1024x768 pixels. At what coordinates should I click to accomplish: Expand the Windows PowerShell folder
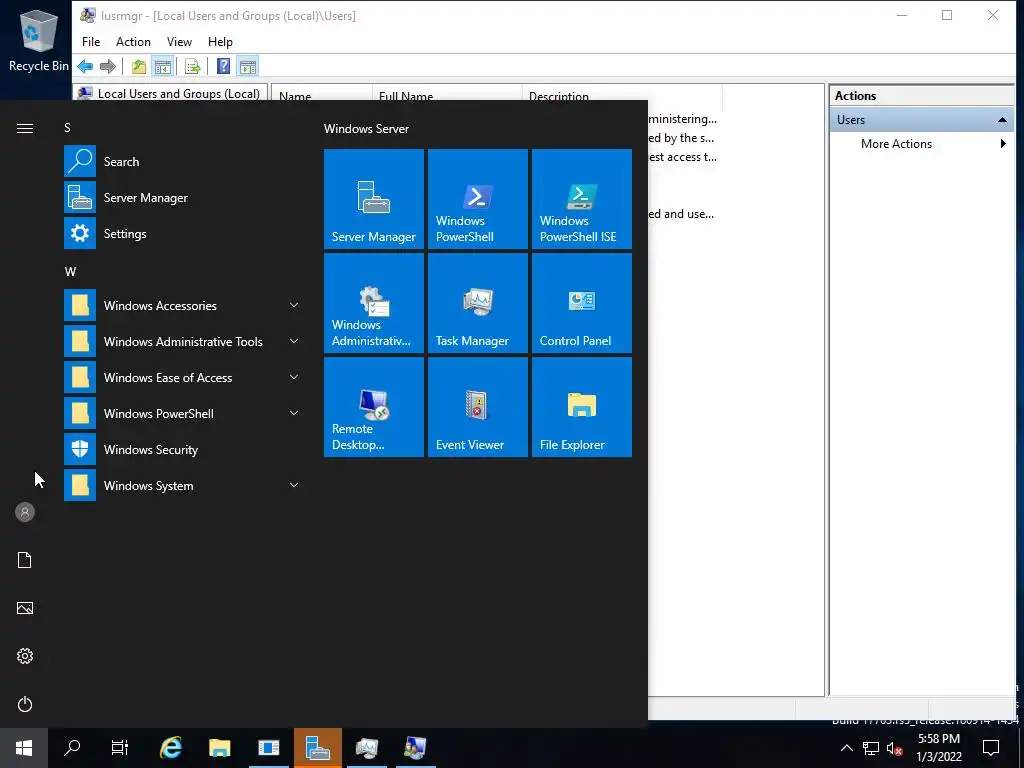pyautogui.click(x=294, y=413)
